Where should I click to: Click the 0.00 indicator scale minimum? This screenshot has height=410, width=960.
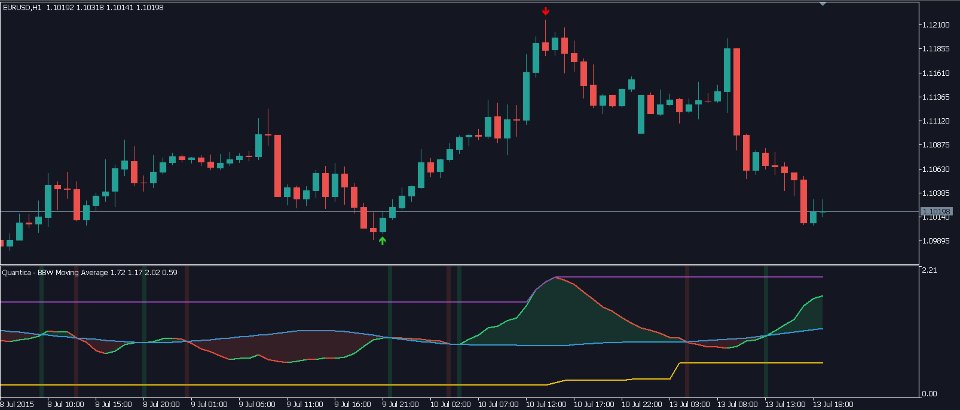[929, 393]
